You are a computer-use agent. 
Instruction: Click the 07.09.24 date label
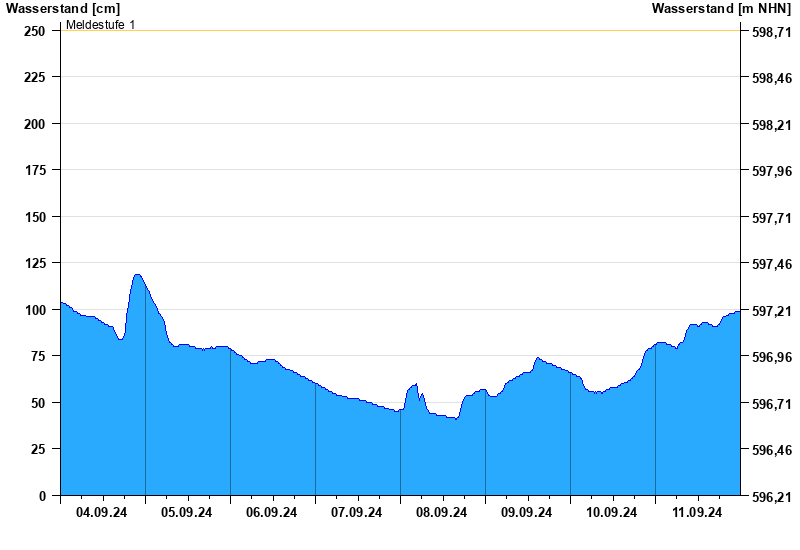pyautogui.click(x=357, y=513)
